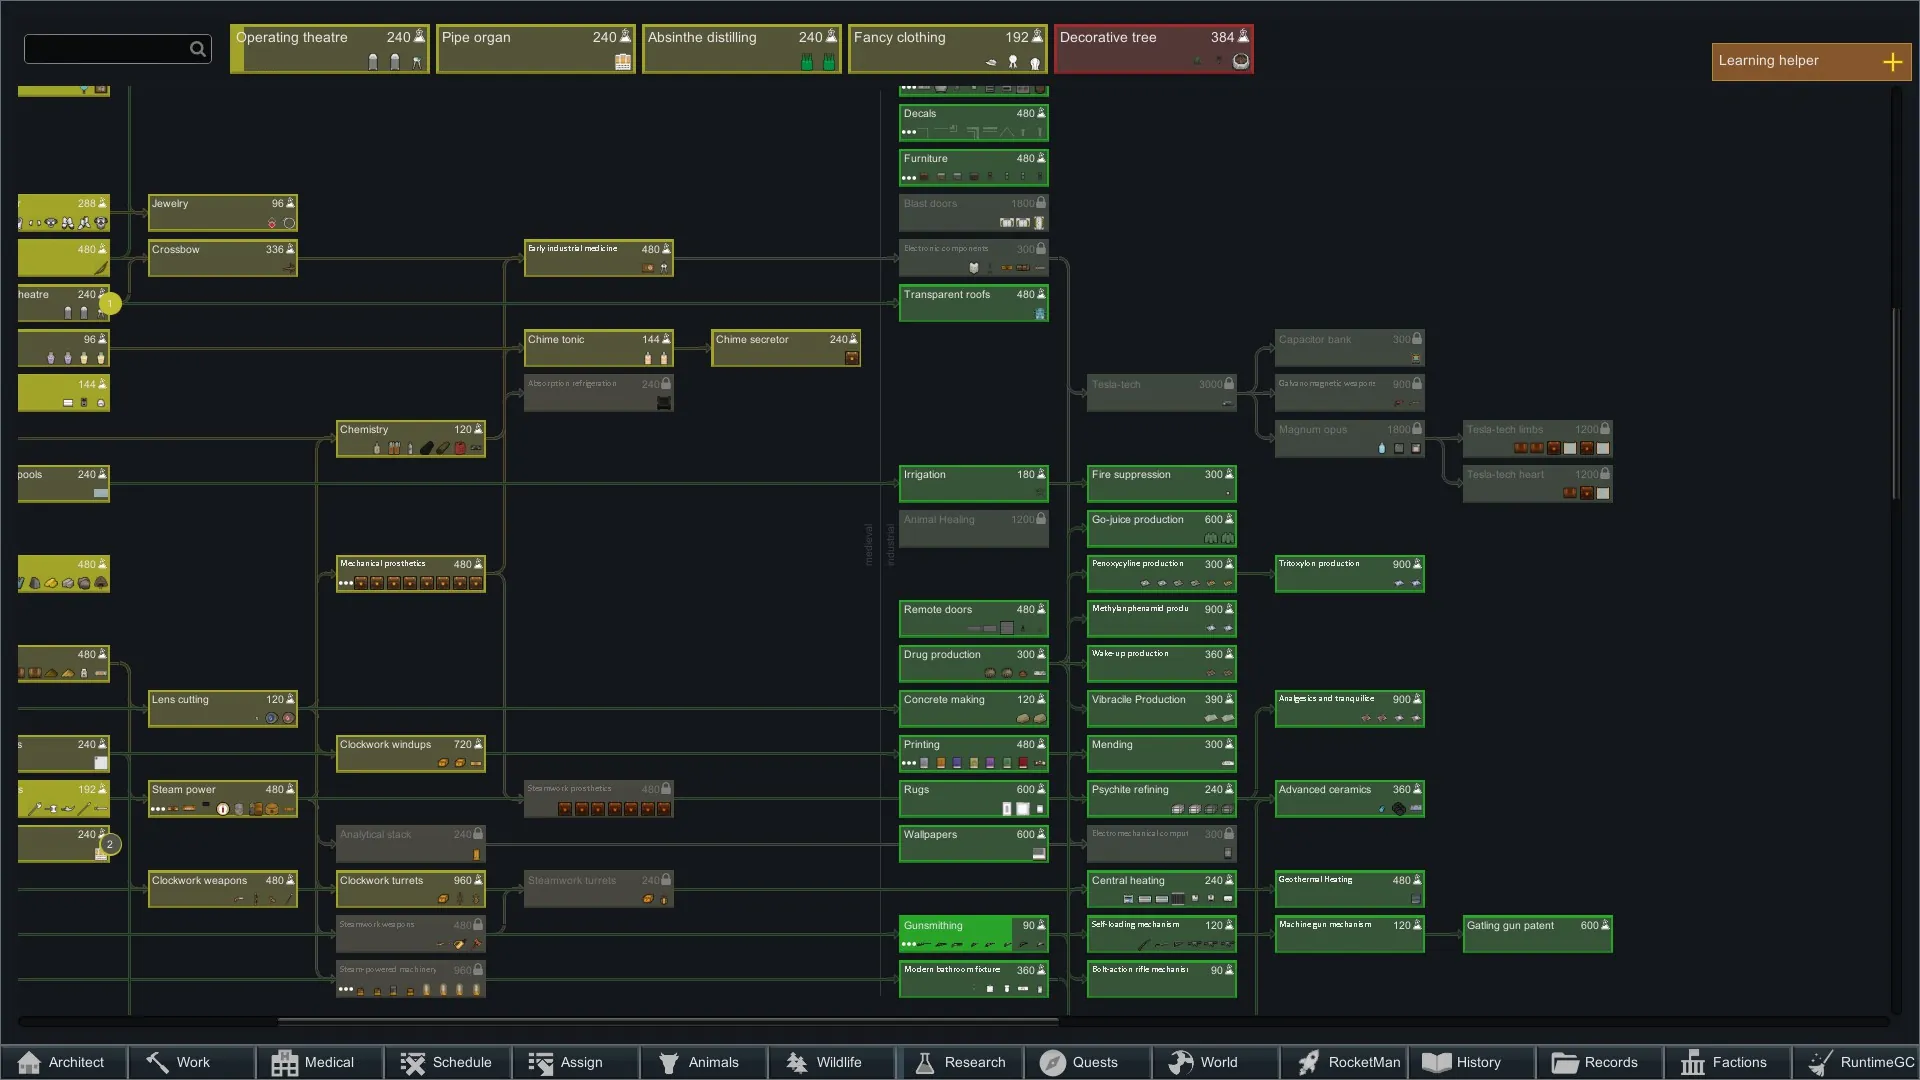This screenshot has height=1080, width=1920.
Task: Click the Learning helper plus icon
Action: click(x=1892, y=62)
